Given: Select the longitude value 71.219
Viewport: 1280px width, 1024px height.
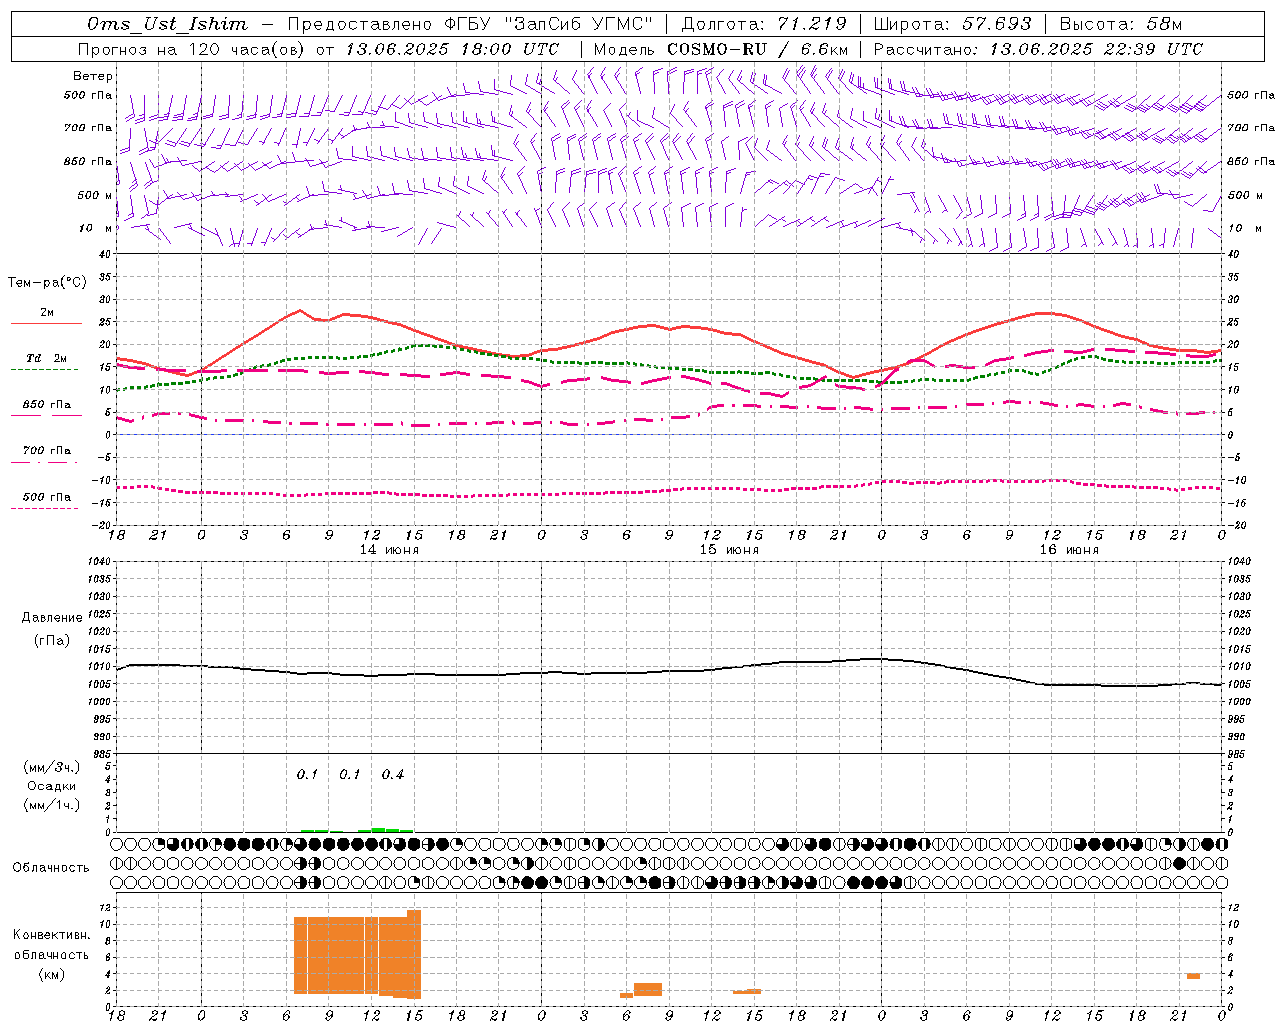Looking at the screenshot, I should click(812, 24).
